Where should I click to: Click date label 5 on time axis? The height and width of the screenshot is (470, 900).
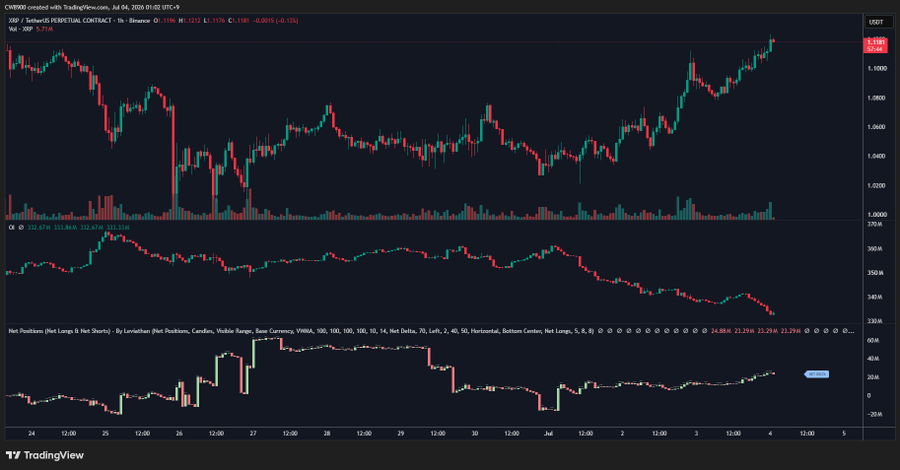(x=844, y=433)
